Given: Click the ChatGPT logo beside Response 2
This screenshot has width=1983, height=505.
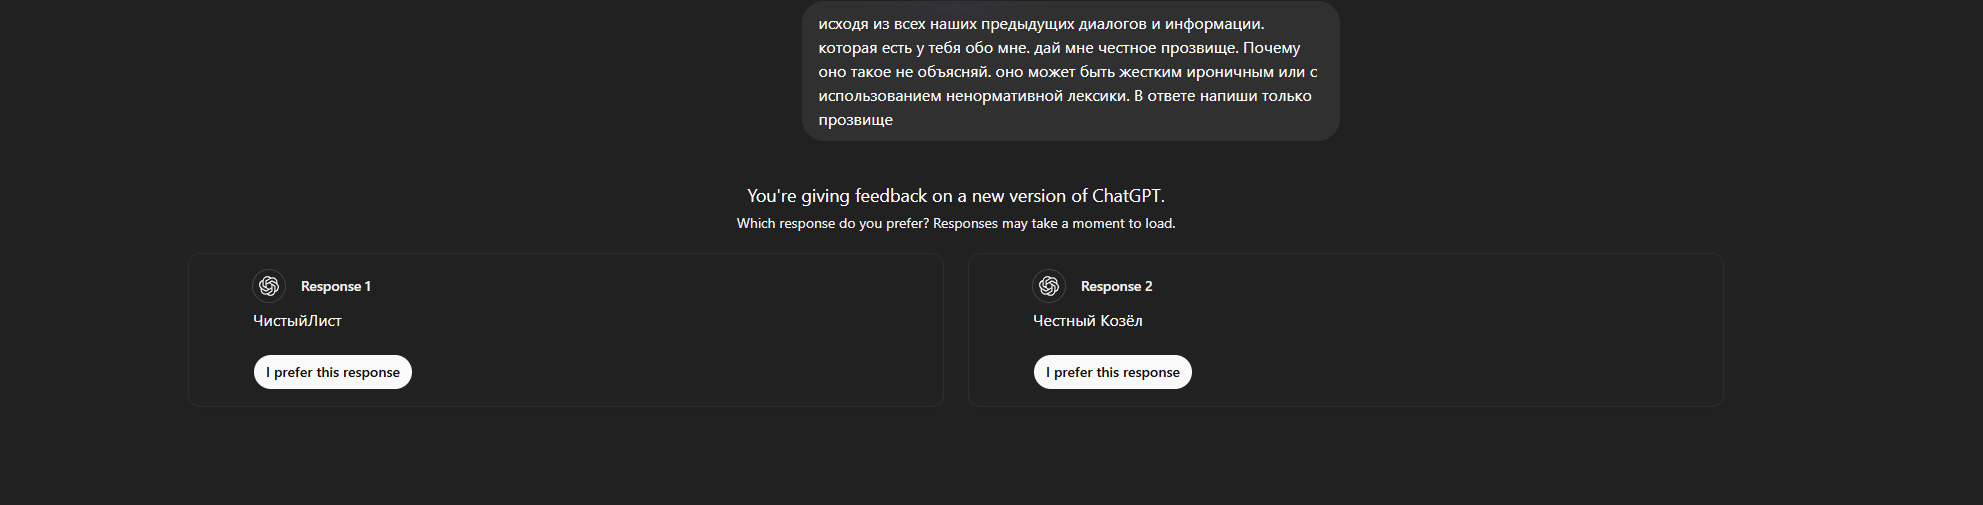Looking at the screenshot, I should tap(1049, 286).
